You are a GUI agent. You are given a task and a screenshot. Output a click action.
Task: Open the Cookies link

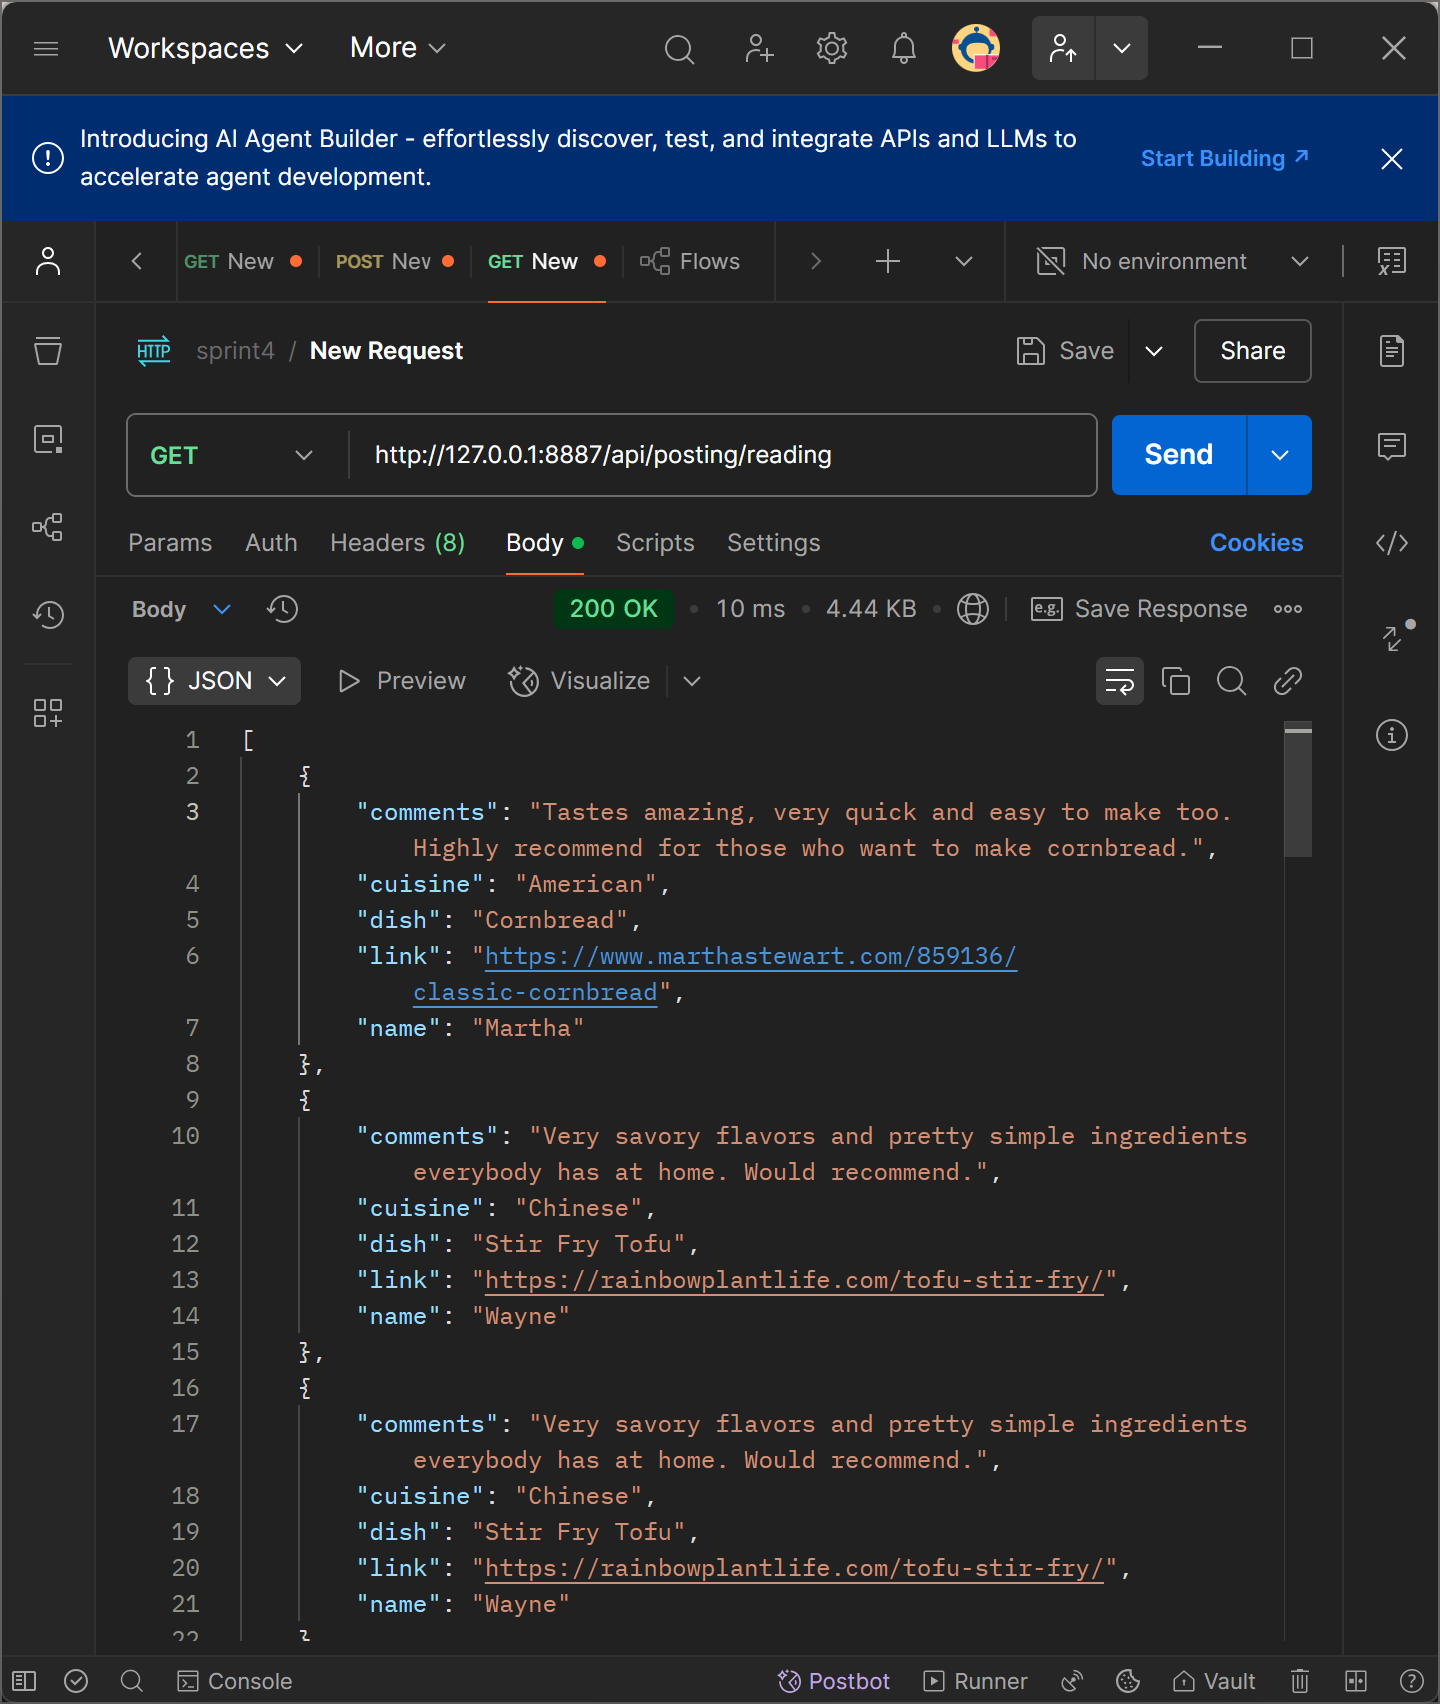click(x=1256, y=543)
